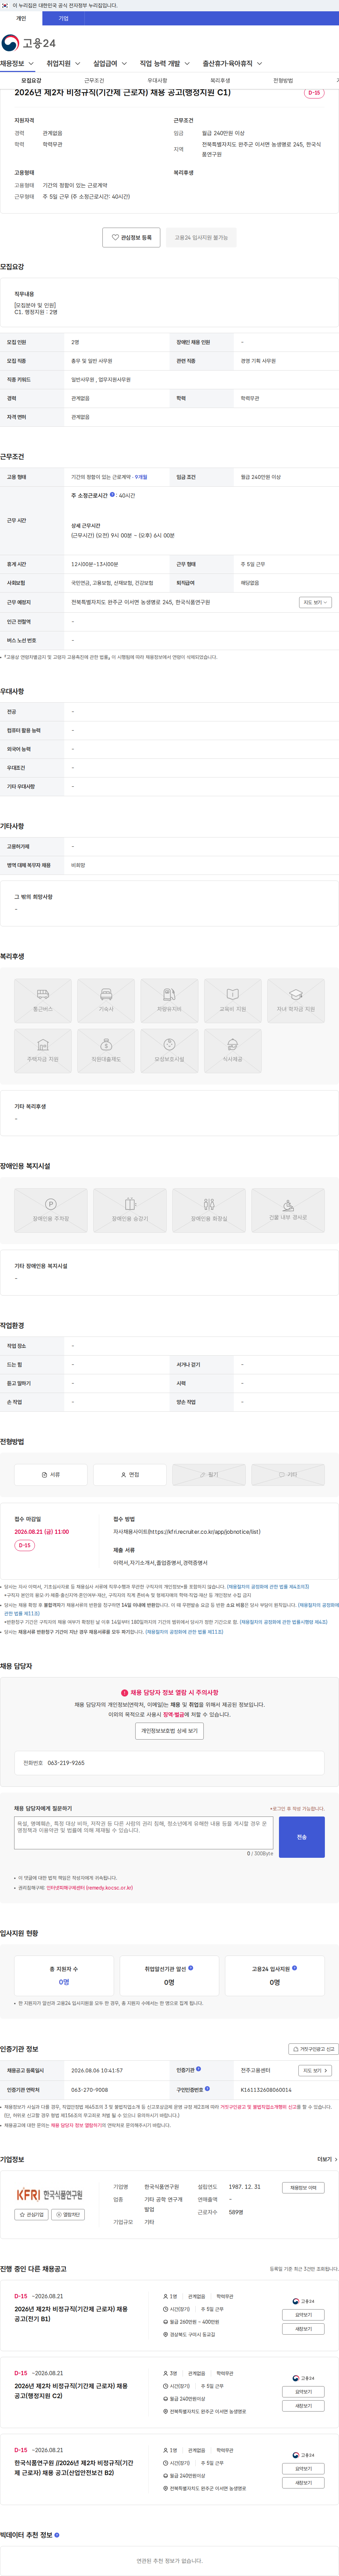Expand the 실업급여 menu dropdown

[x=110, y=63]
